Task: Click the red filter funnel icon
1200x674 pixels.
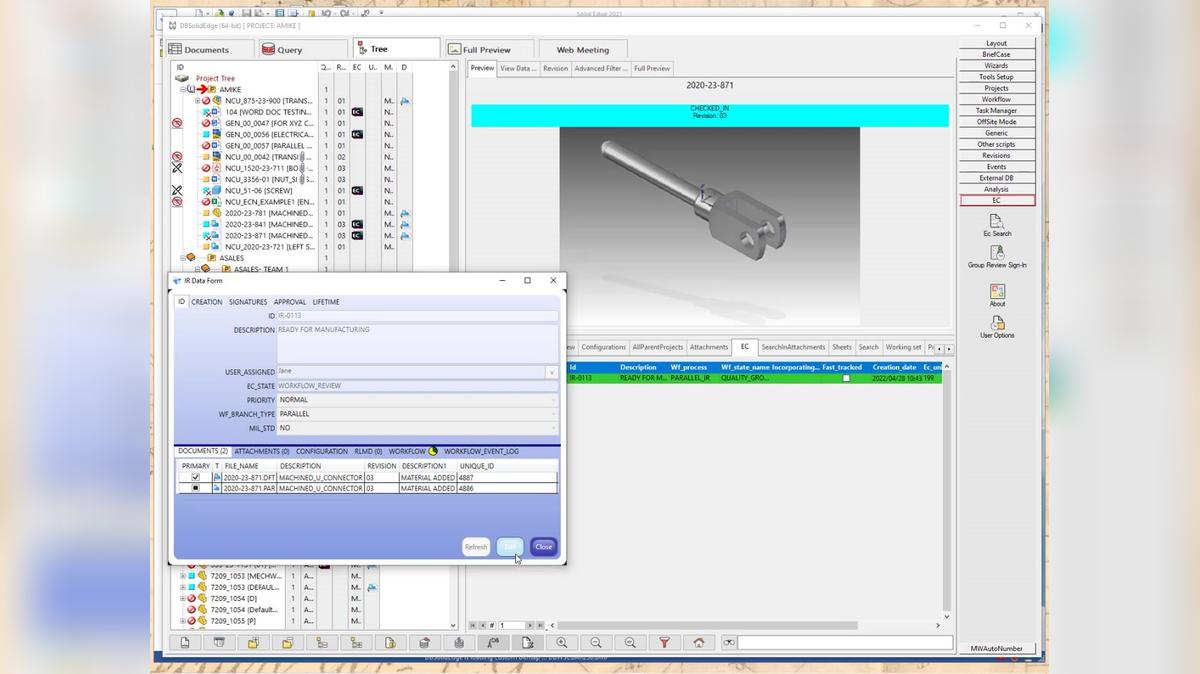Action: (664, 643)
